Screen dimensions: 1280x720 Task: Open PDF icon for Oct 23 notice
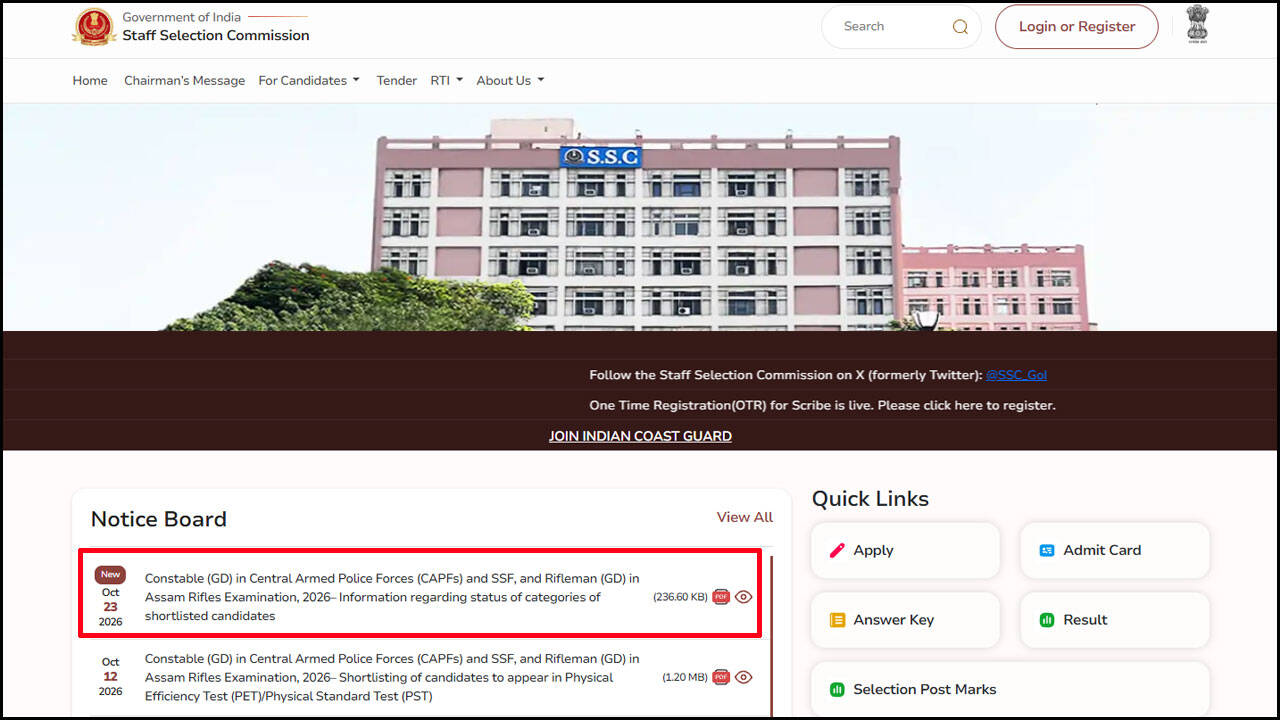coord(721,597)
